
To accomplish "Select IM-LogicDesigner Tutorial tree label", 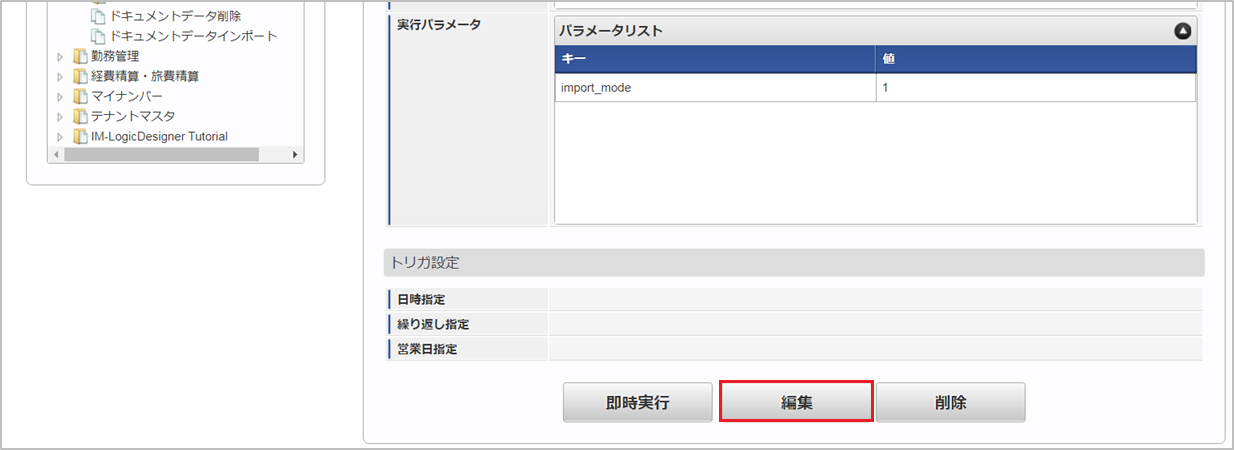I will [x=159, y=136].
